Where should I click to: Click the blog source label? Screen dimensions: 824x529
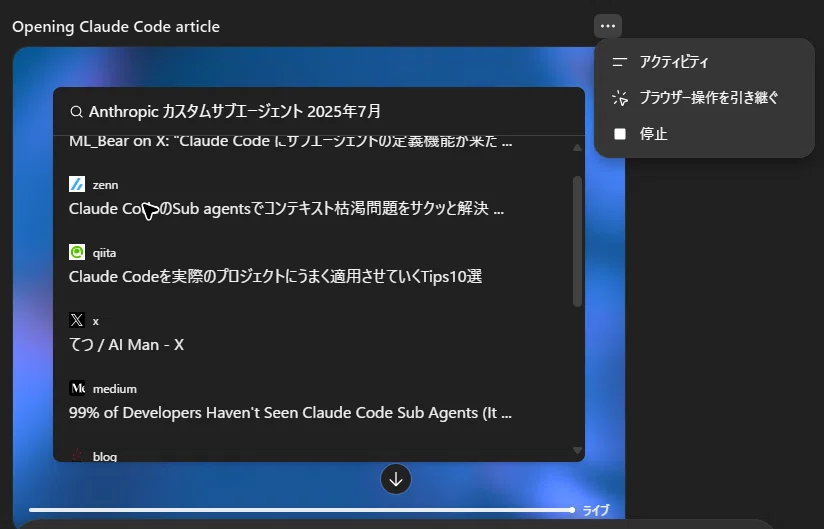[105, 457]
